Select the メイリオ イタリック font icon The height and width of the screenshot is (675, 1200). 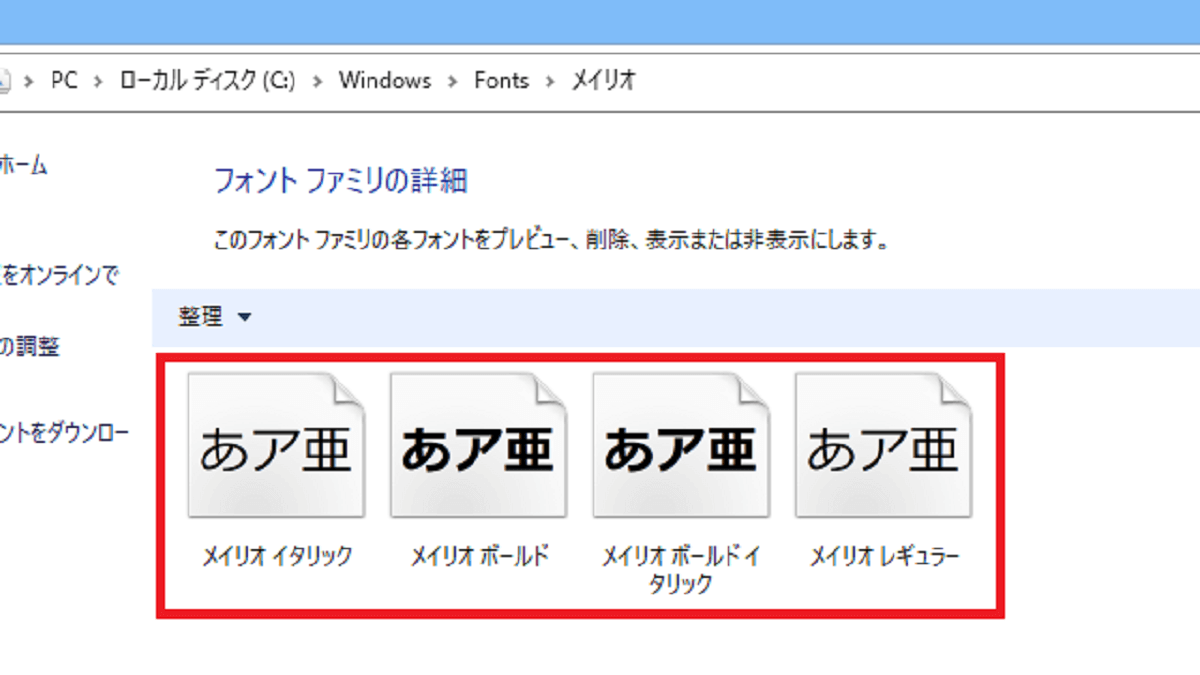[x=276, y=445]
